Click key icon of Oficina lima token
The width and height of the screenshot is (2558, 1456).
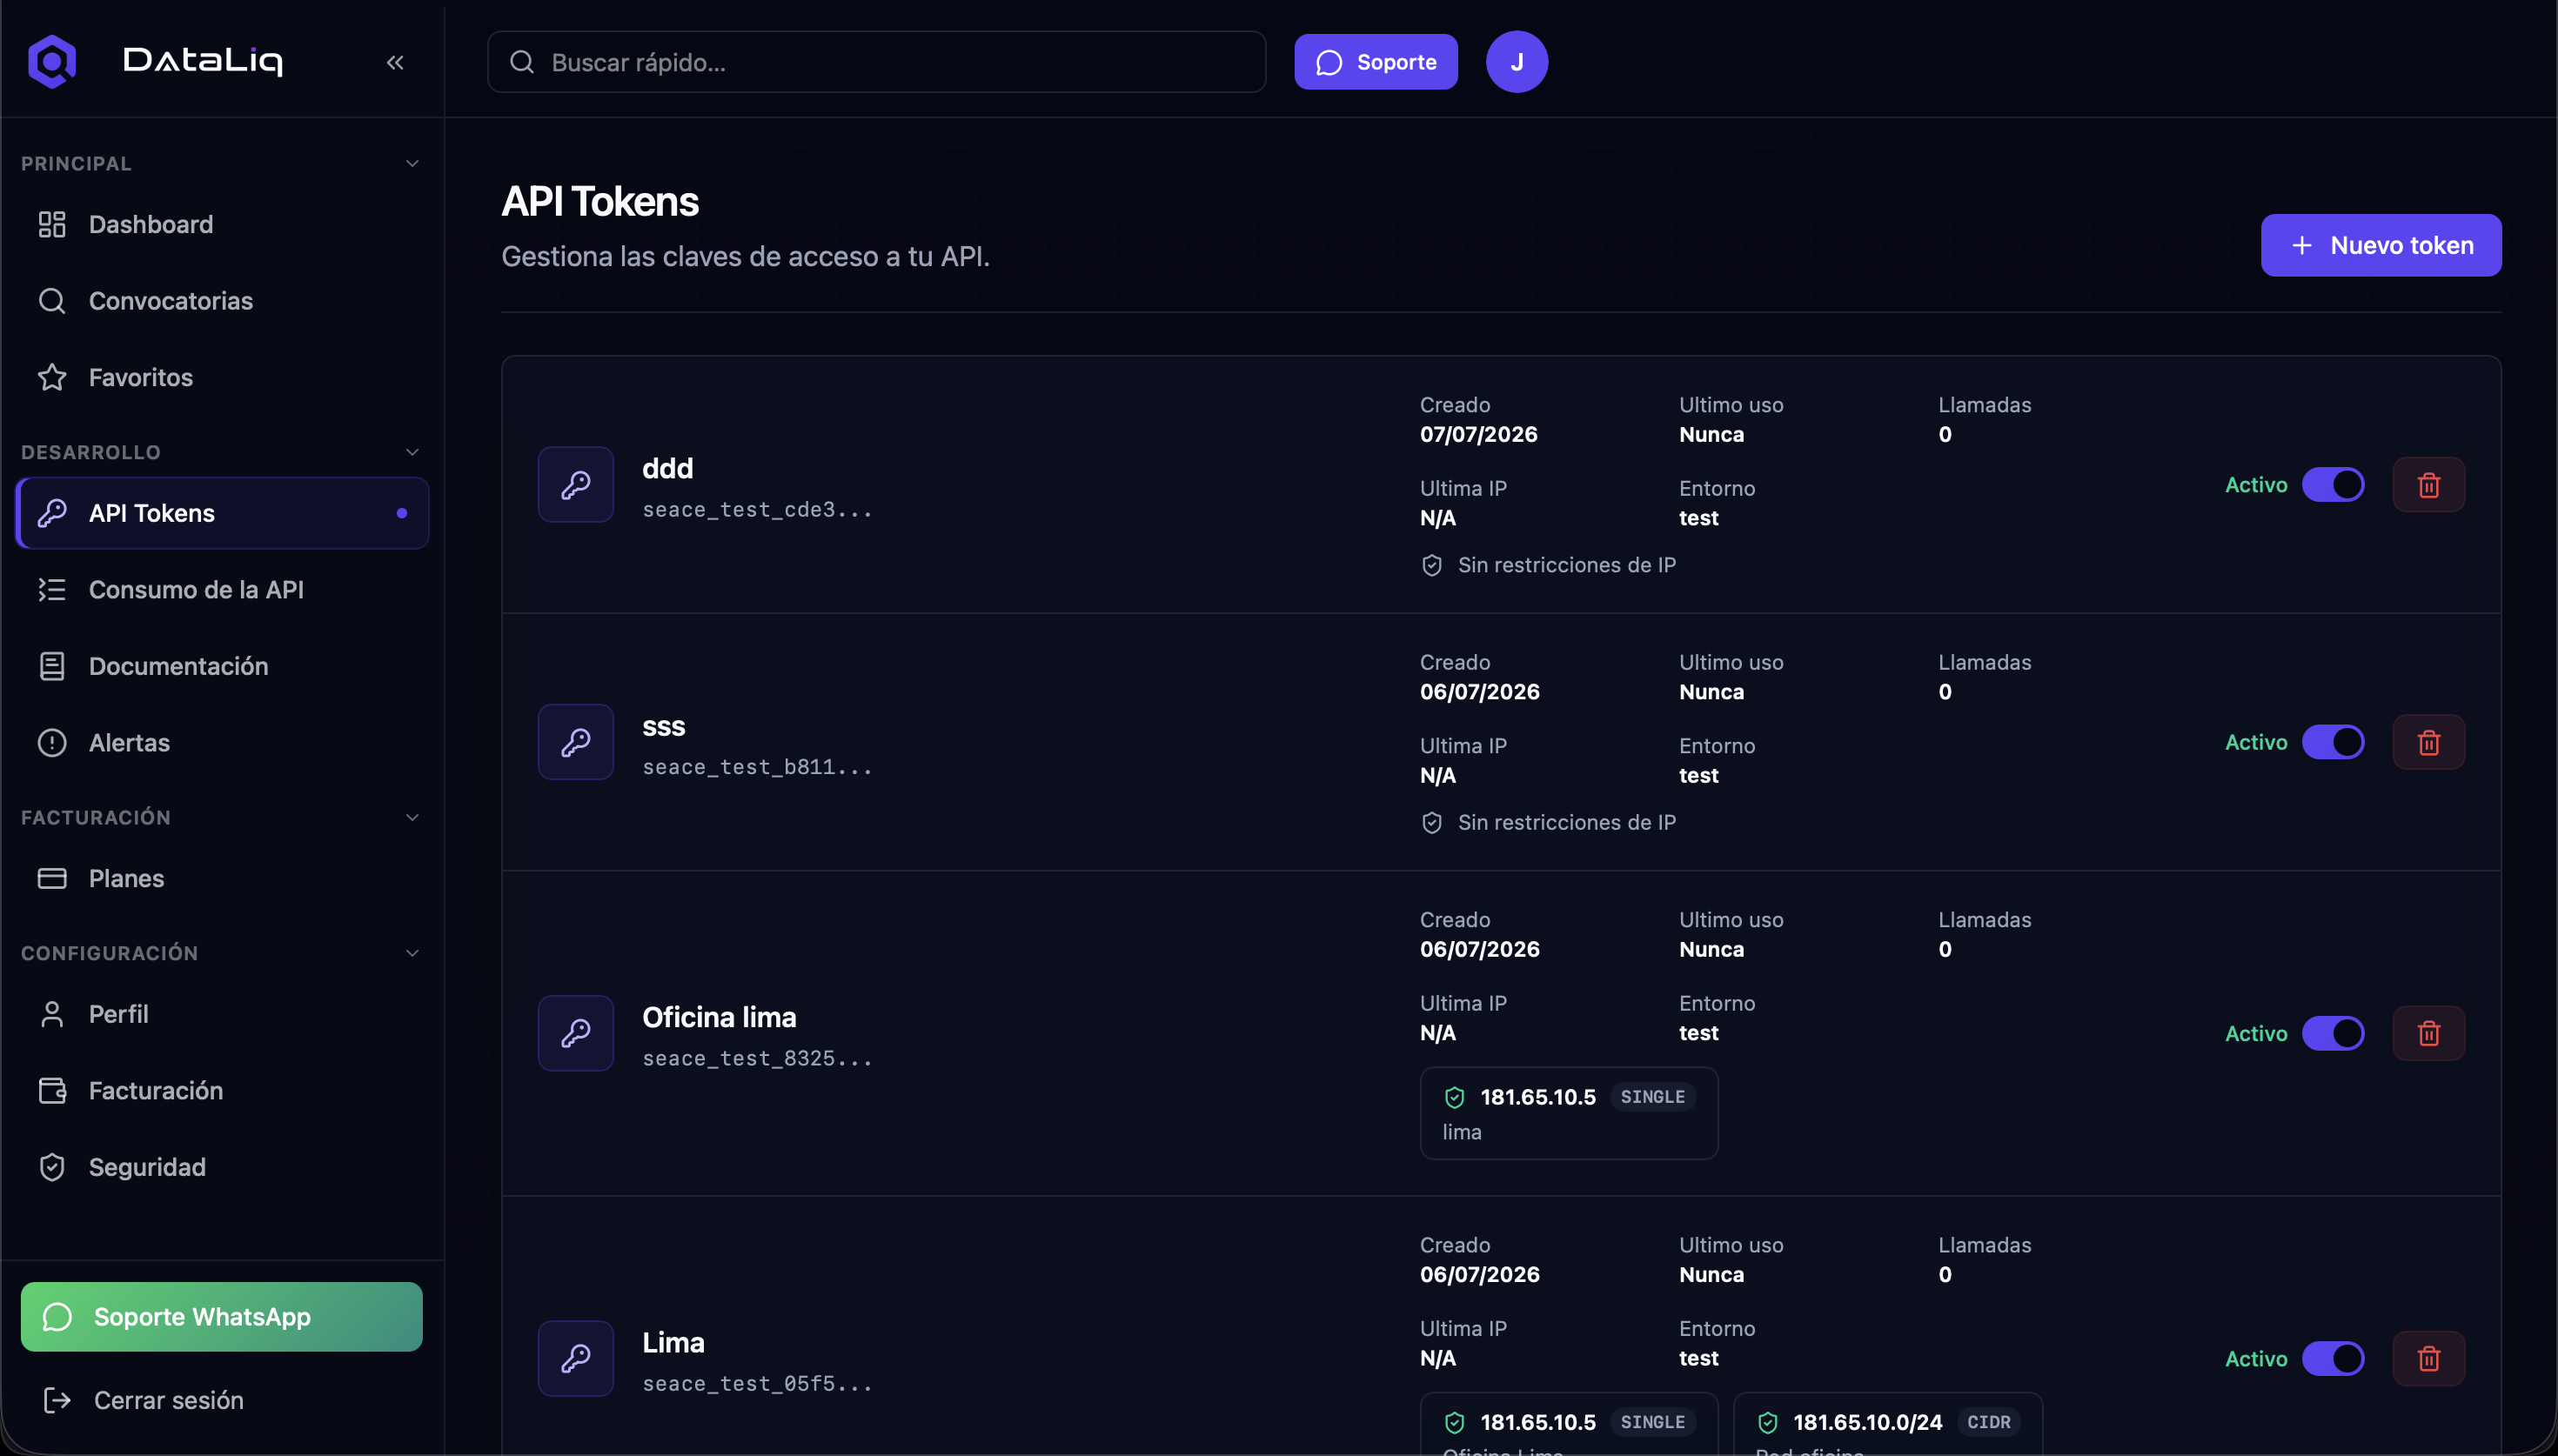(576, 1033)
